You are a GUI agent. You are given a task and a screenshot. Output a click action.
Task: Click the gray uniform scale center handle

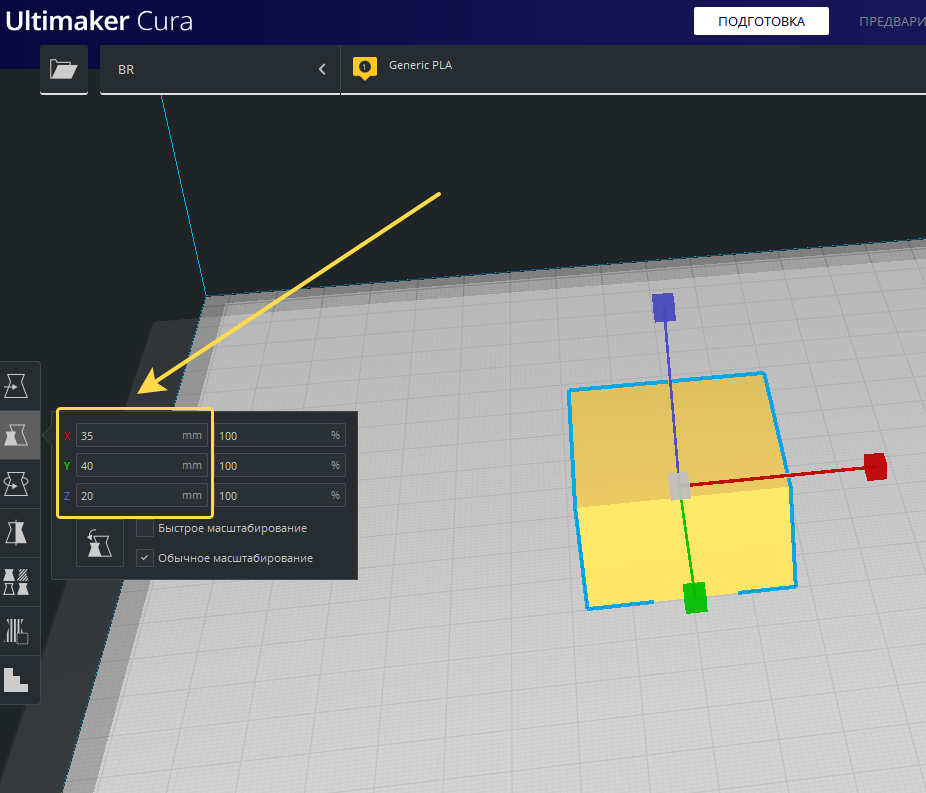point(679,486)
